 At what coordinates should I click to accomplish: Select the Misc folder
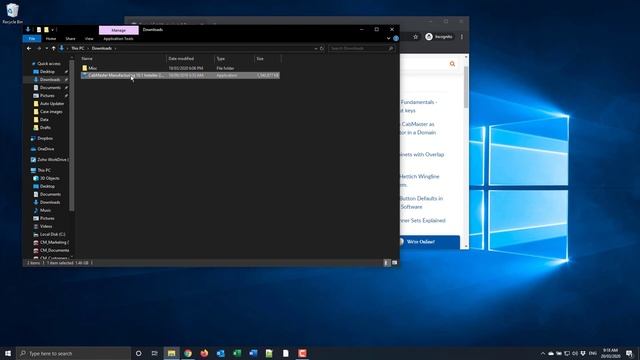pos(180,68)
